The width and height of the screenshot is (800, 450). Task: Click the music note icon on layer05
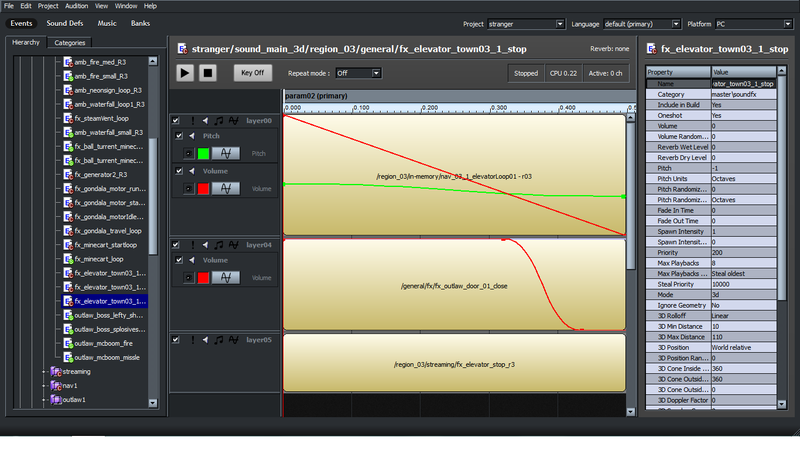[219, 340]
